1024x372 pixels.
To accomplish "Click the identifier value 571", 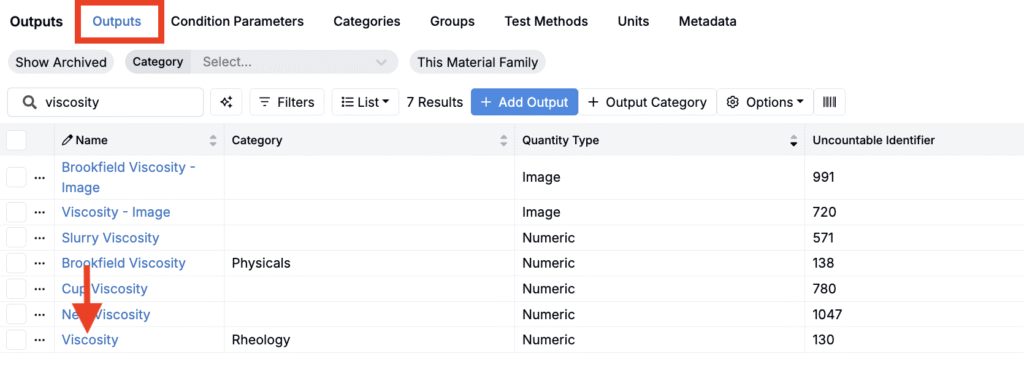I will pos(824,238).
